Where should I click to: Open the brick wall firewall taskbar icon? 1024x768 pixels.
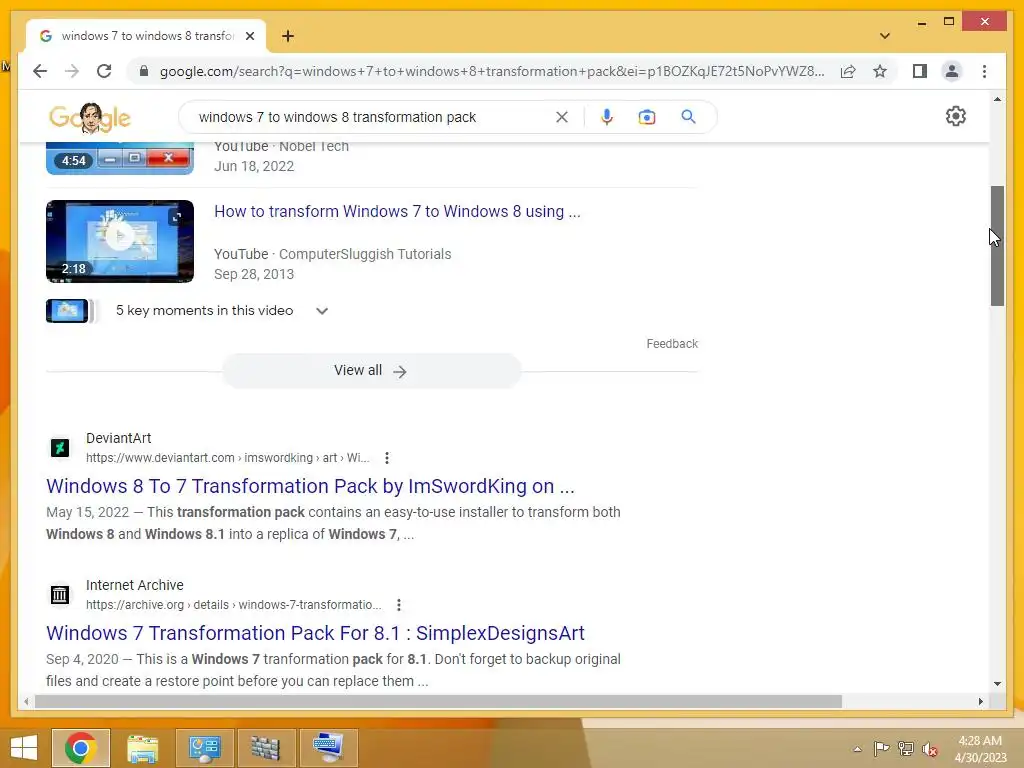pyautogui.click(x=265, y=748)
